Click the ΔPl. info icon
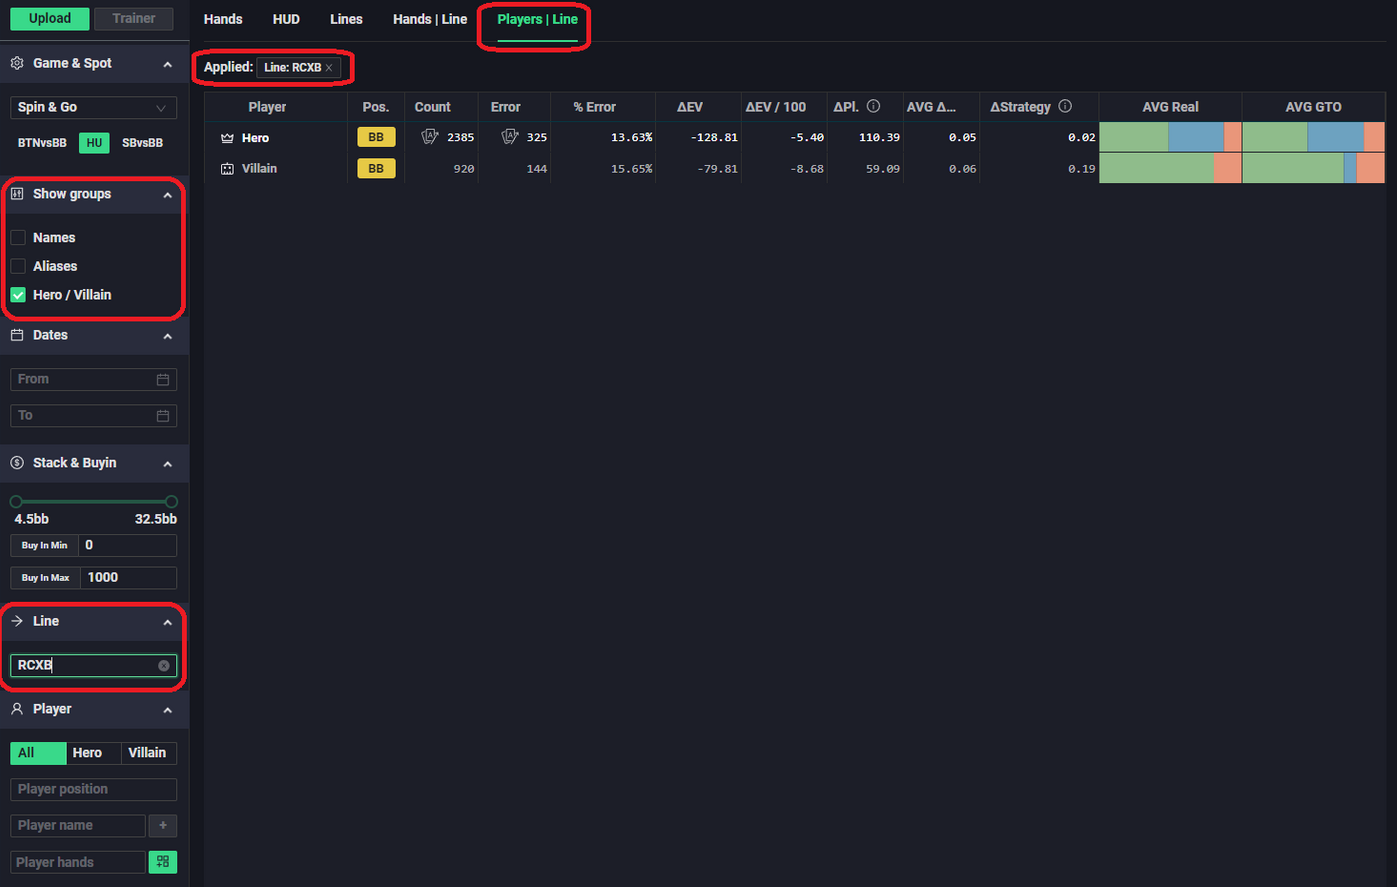Image resolution: width=1397 pixels, height=887 pixels. [x=873, y=107]
